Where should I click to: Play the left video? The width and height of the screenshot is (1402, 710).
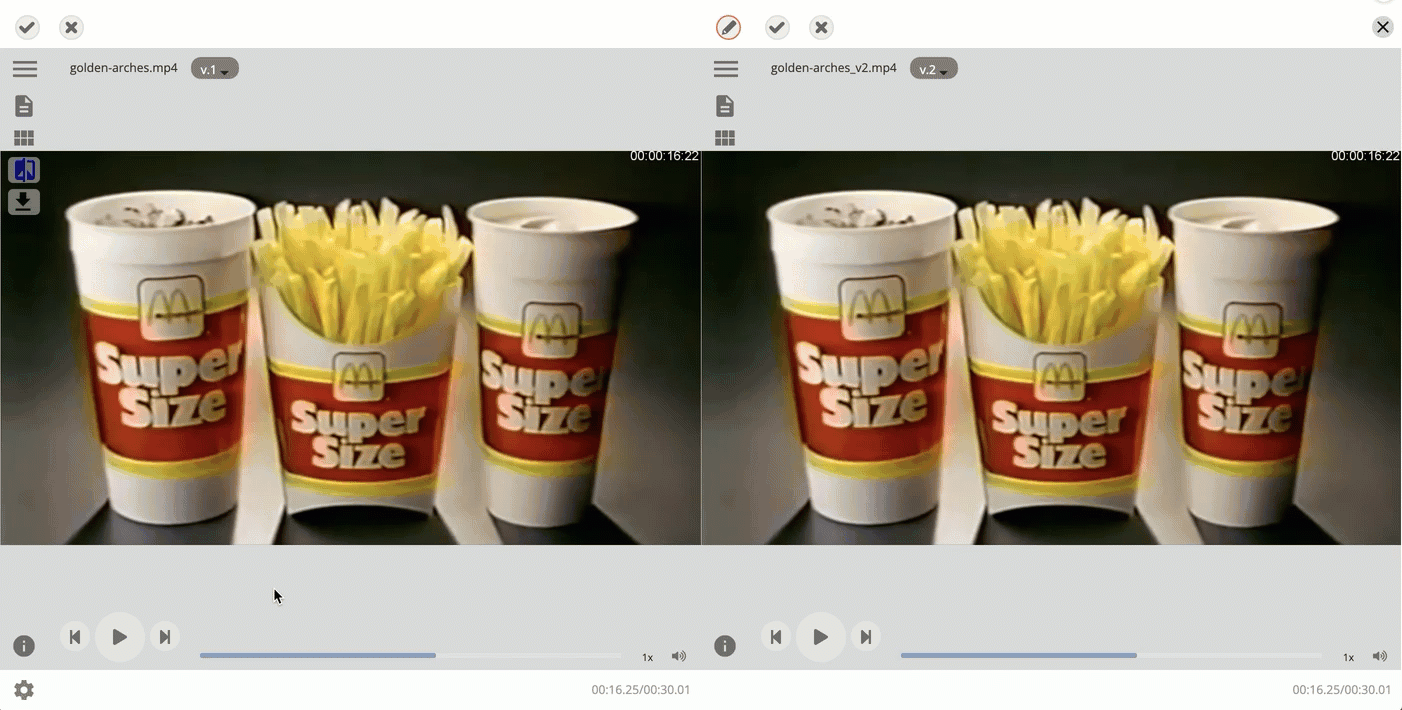[x=120, y=637]
